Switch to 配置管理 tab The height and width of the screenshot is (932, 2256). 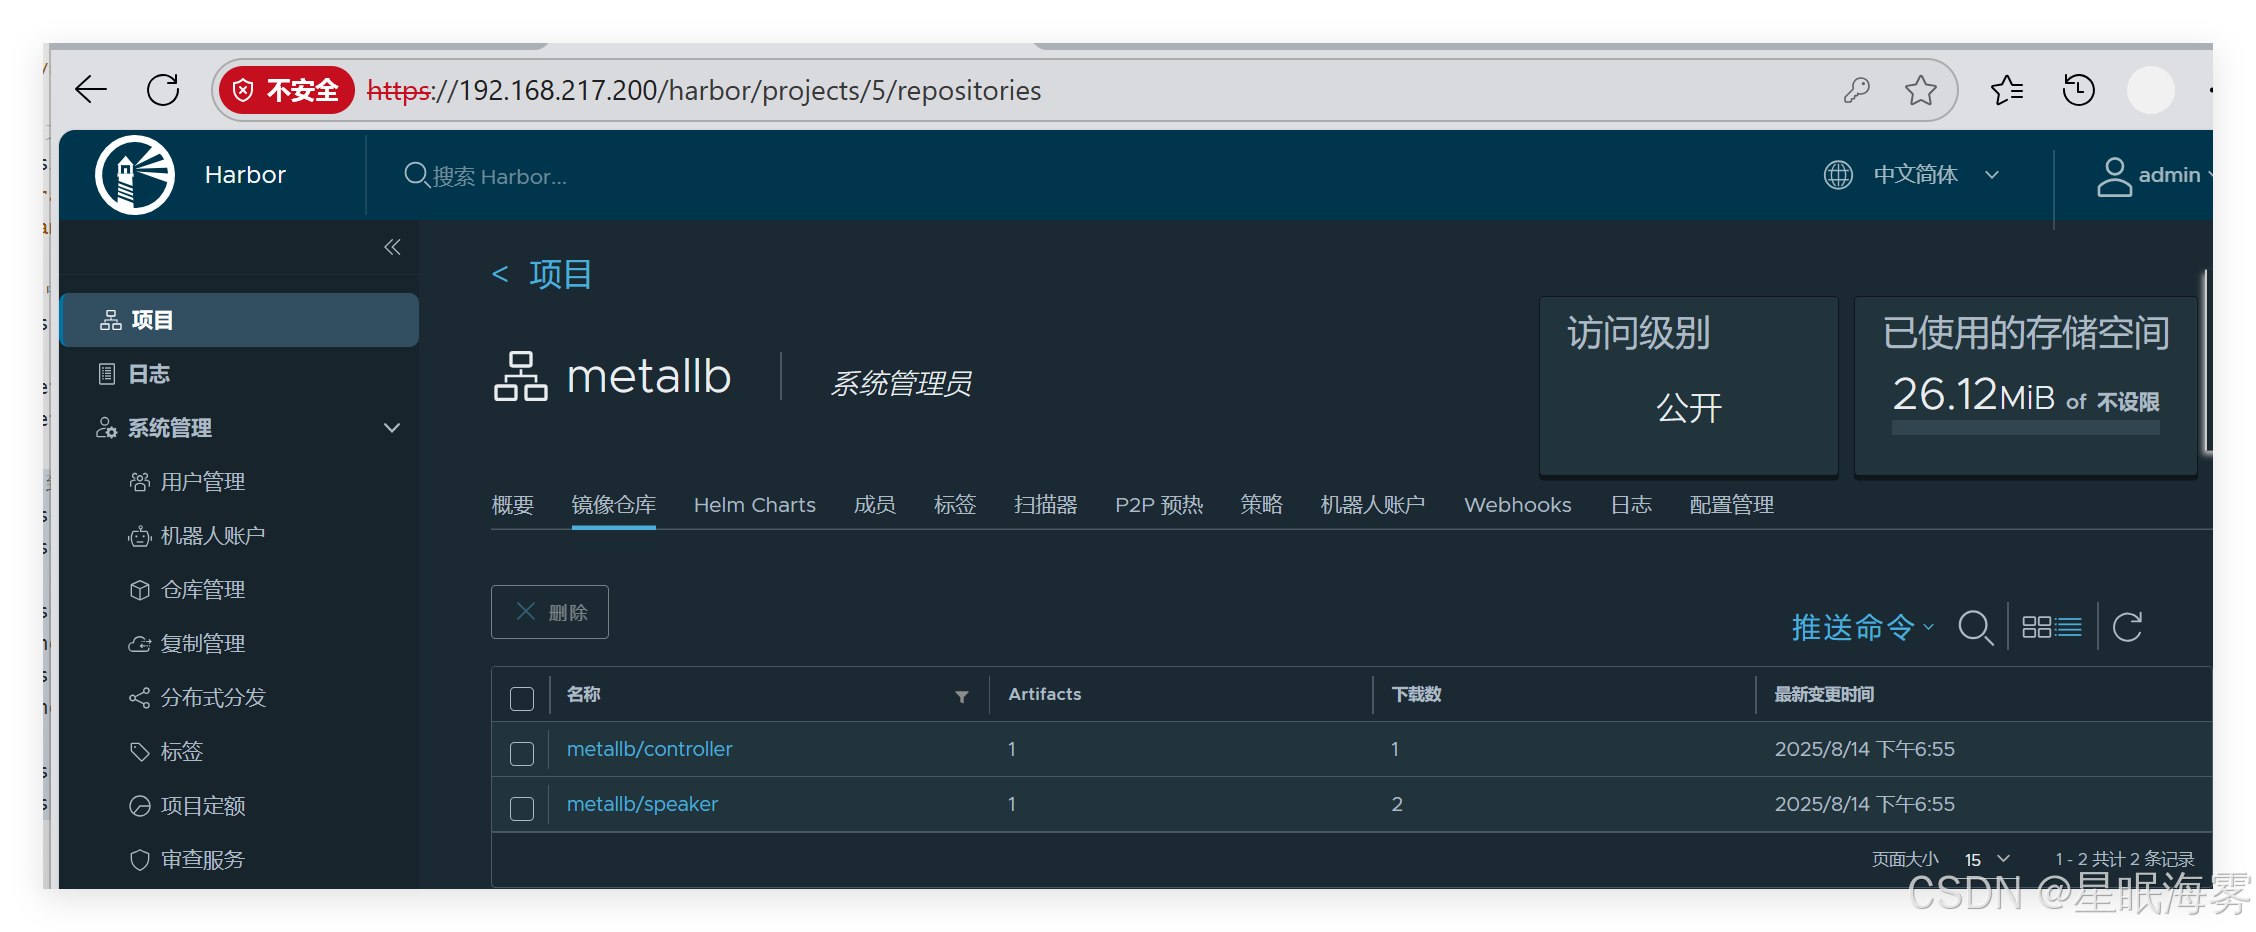point(1731,505)
